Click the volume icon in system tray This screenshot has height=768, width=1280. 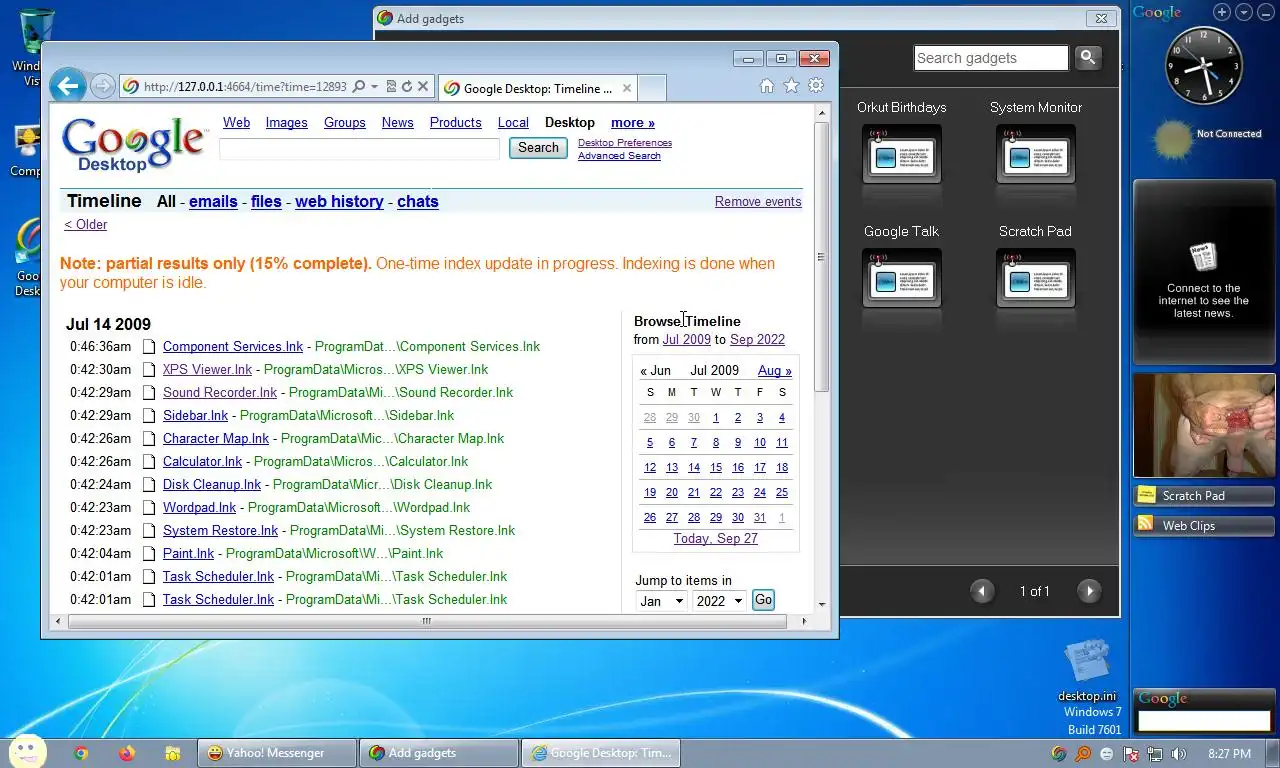pyautogui.click(x=1178, y=754)
